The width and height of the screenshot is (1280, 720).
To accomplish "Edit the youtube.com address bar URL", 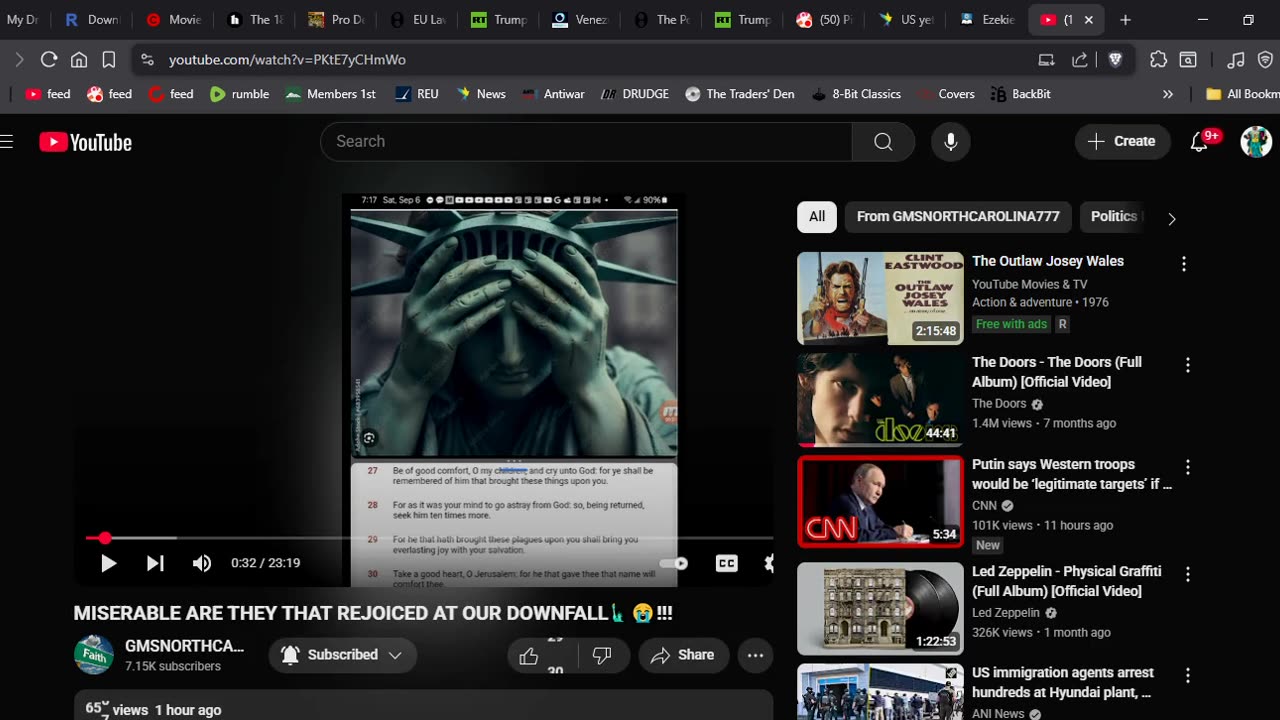I will click(287, 60).
